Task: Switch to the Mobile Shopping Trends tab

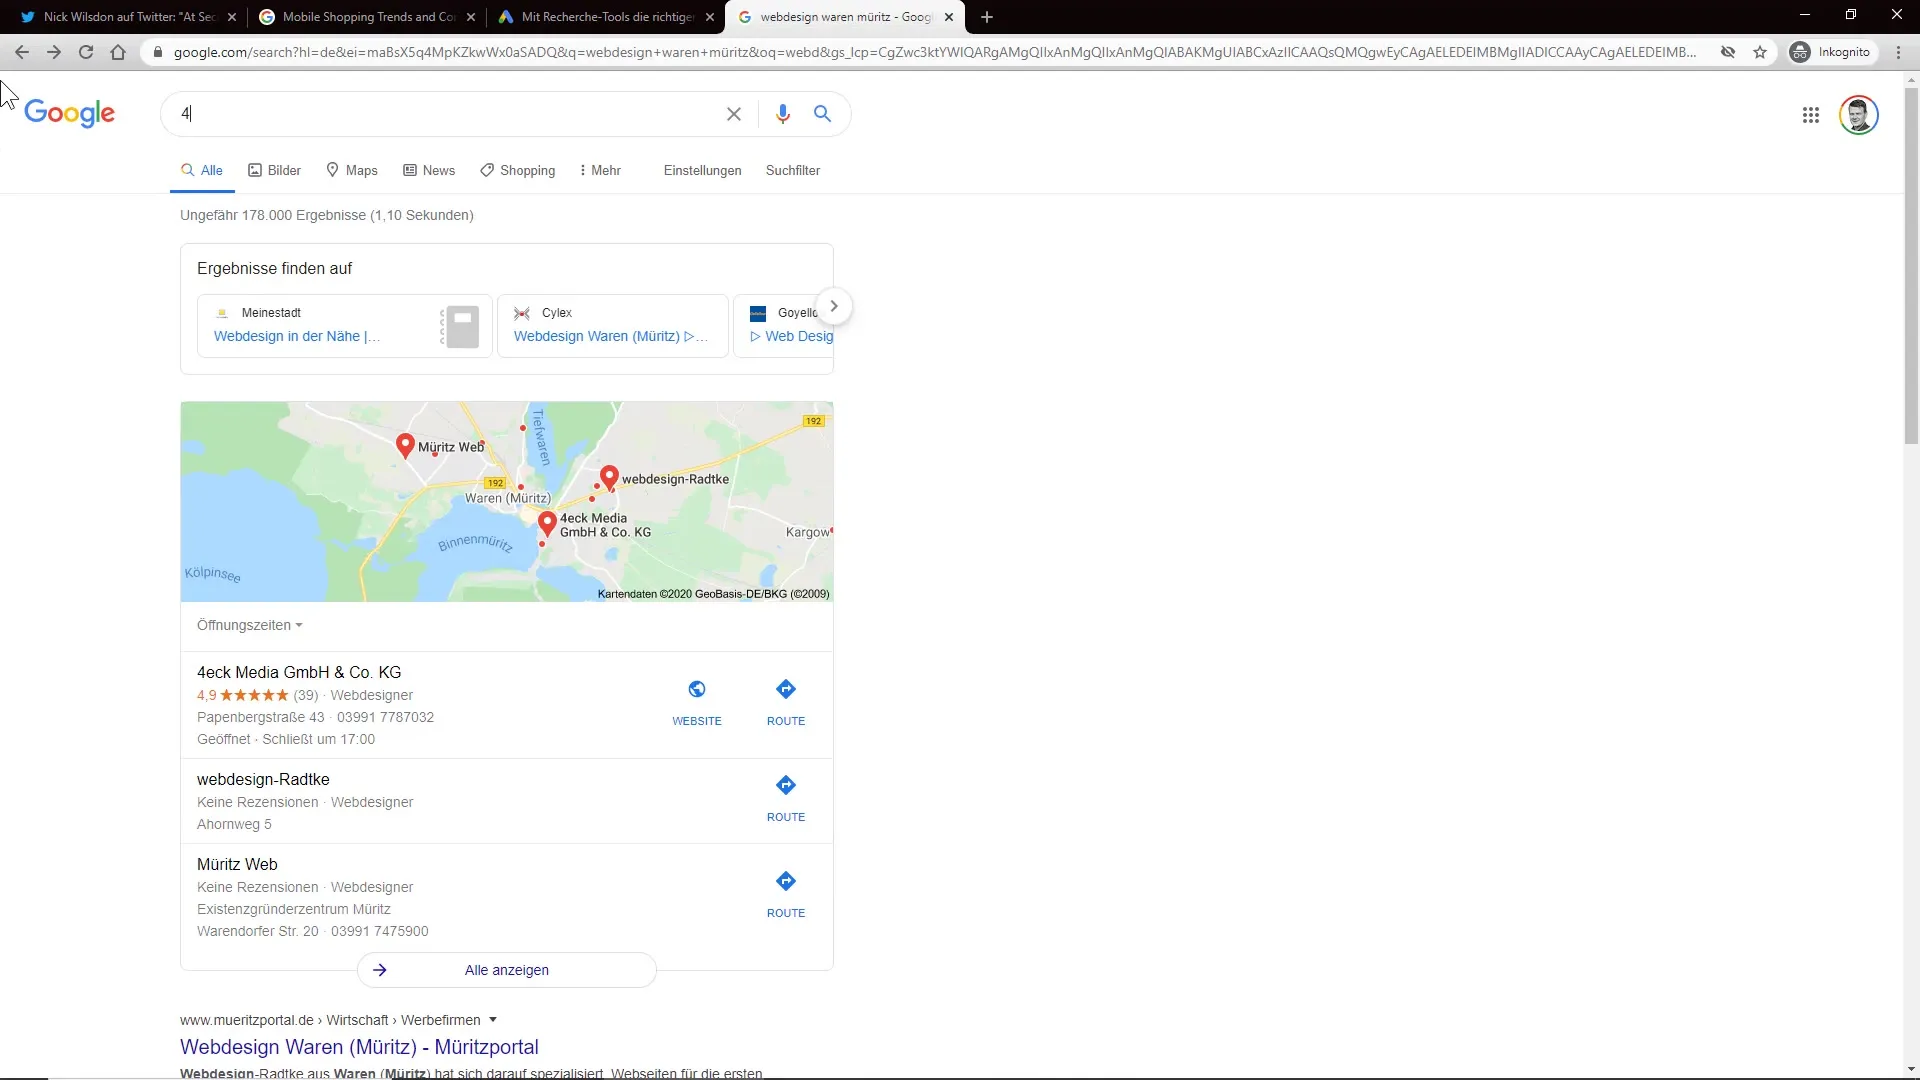Action: coord(365,17)
